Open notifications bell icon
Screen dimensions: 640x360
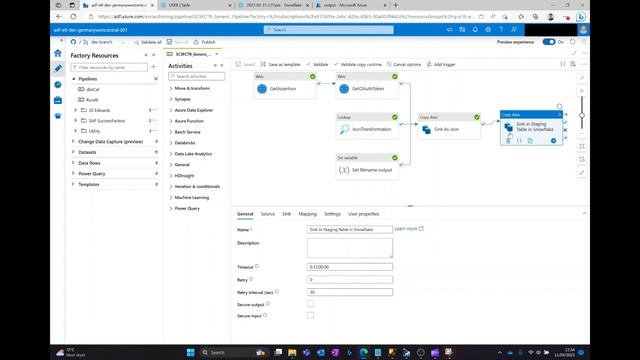tap(475, 30)
